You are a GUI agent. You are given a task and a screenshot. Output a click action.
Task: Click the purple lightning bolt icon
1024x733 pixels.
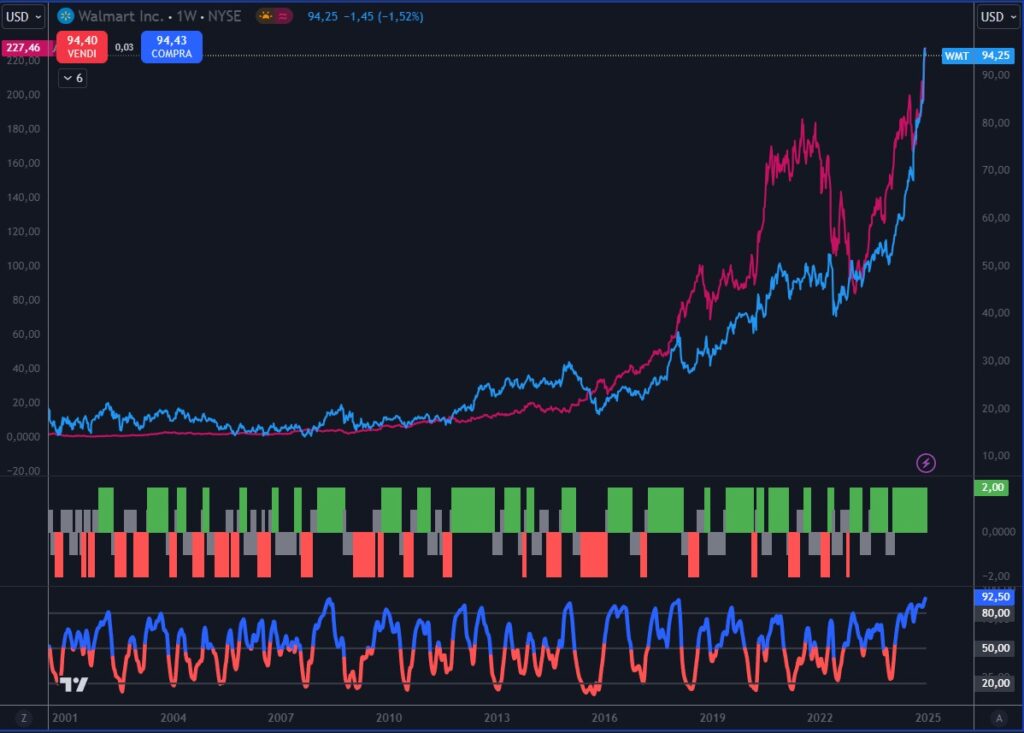pos(927,462)
